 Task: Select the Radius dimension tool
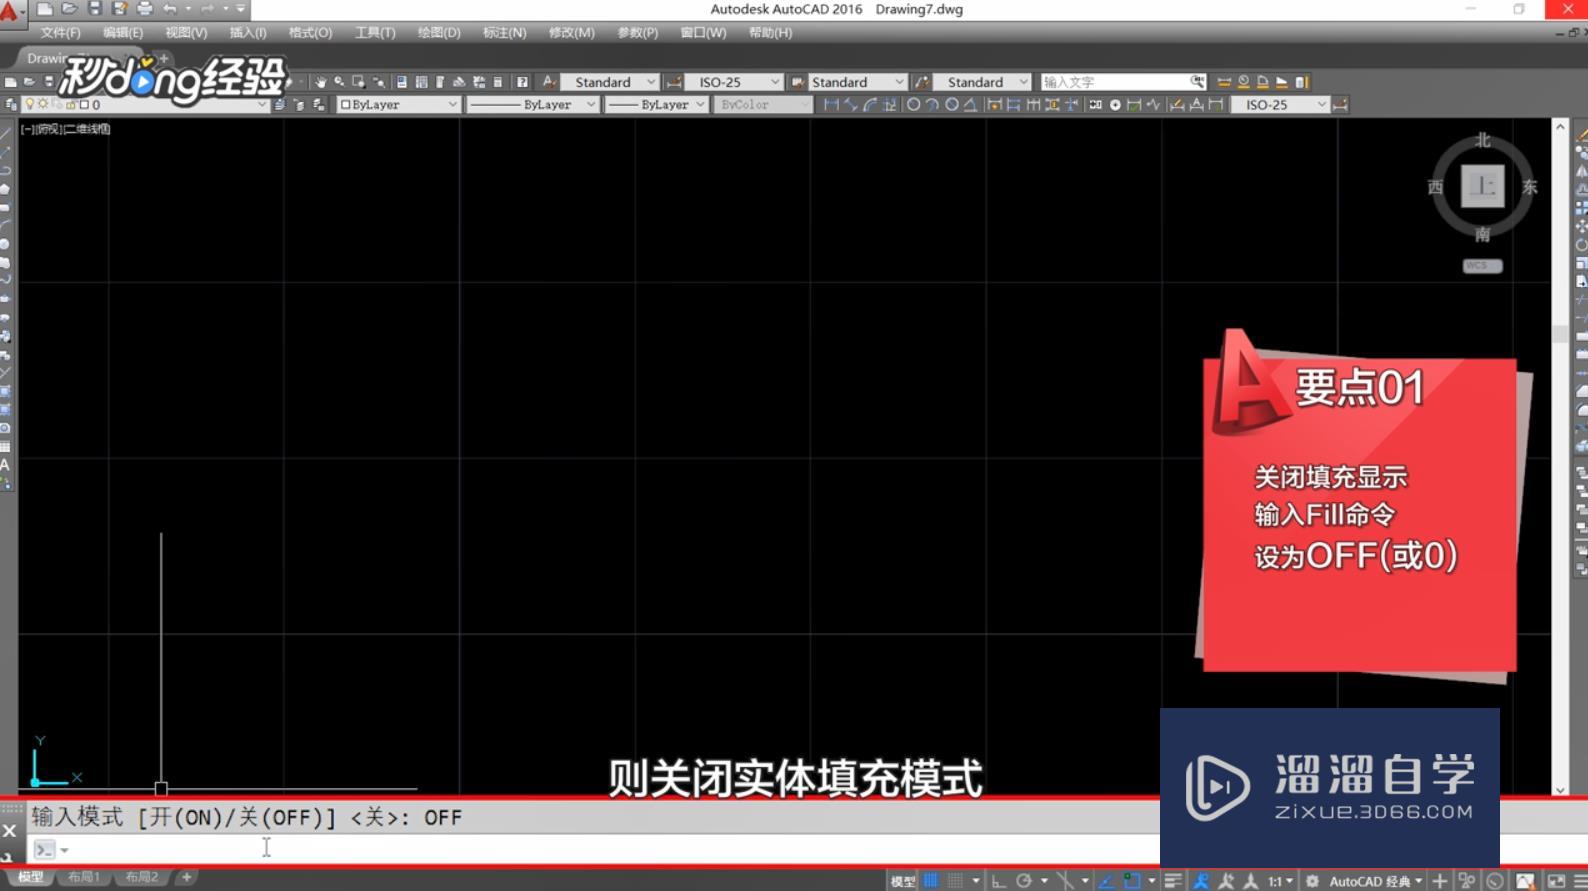point(913,104)
